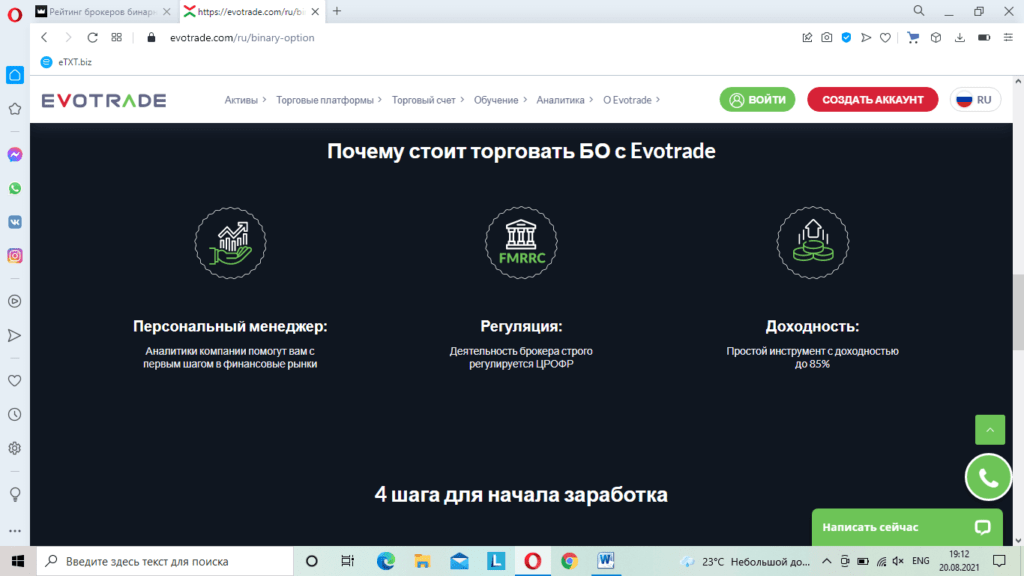Expand hidden icons chevron in system tray
Screen dimensions: 1024x576
[827, 561]
